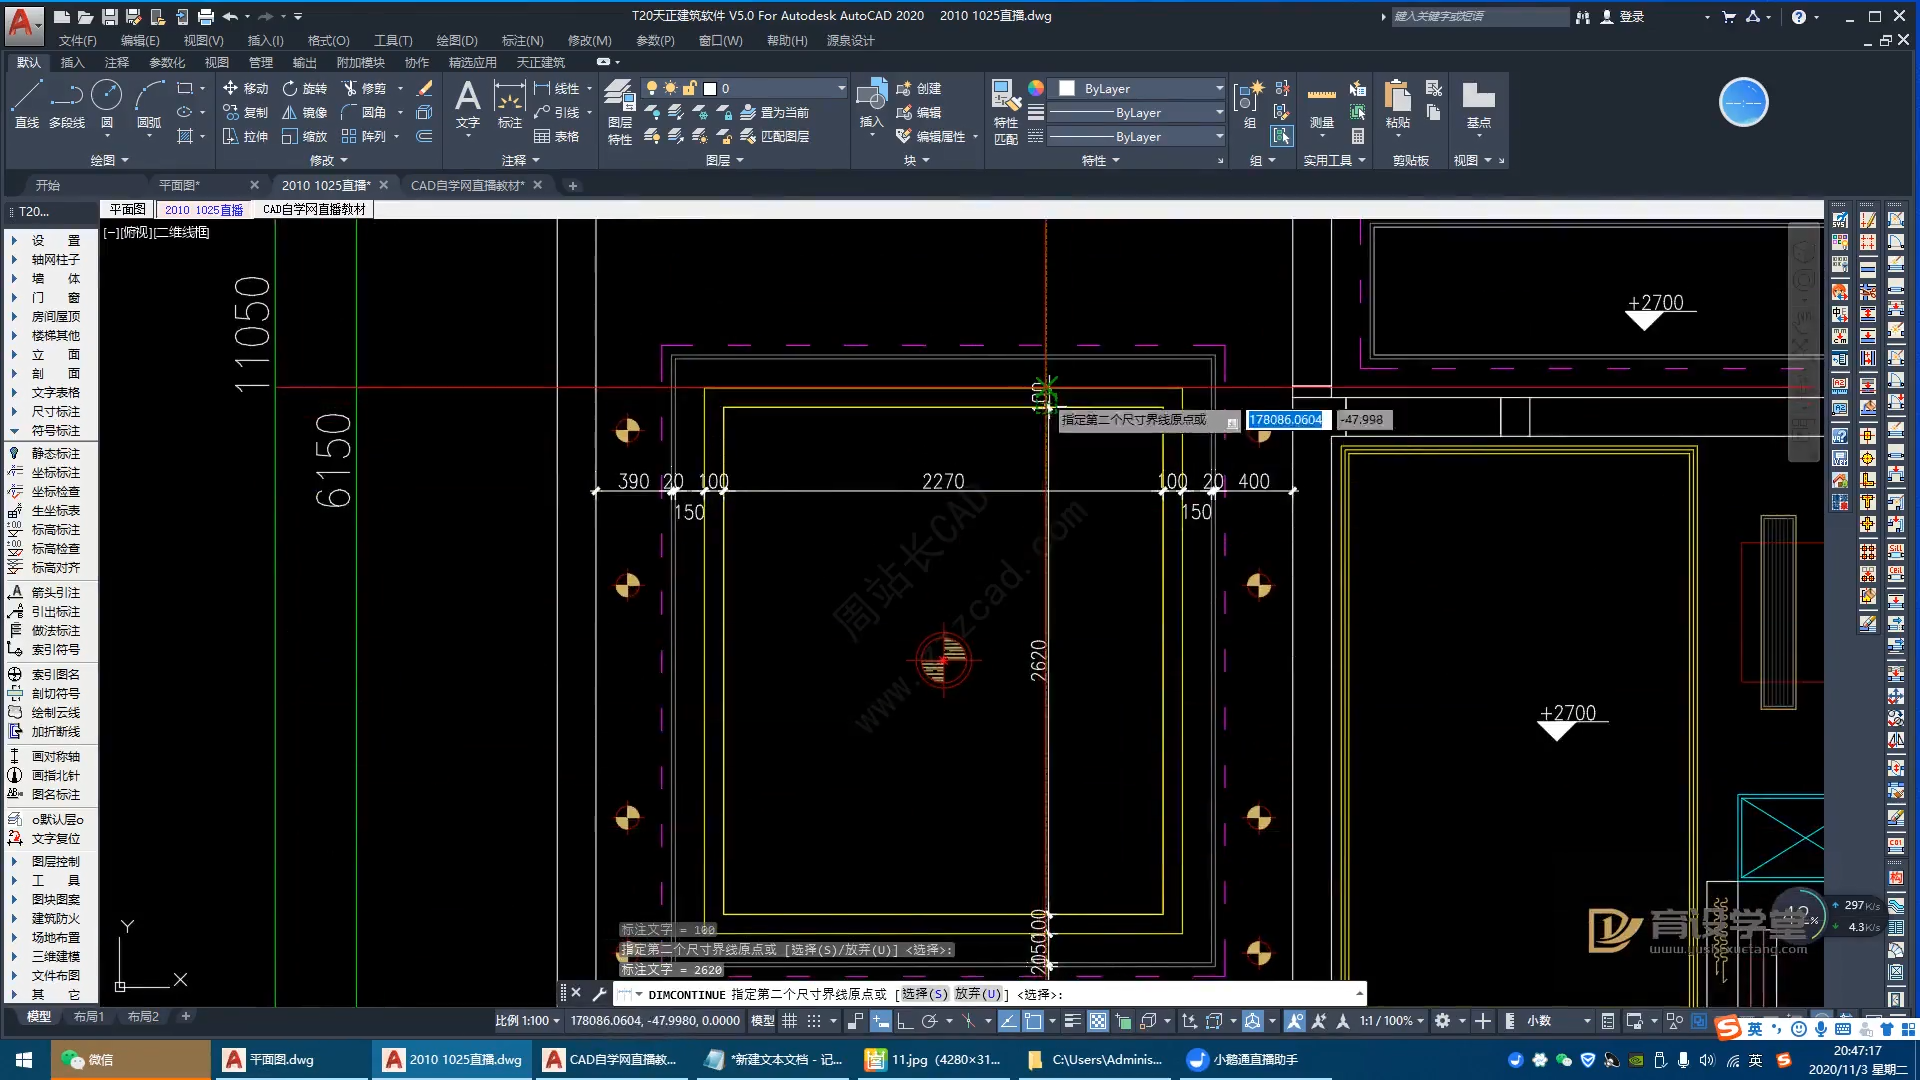The width and height of the screenshot is (1920, 1080).
Task: Switch to the 天正建筑 ribbon tab
Action: [x=540, y=62]
